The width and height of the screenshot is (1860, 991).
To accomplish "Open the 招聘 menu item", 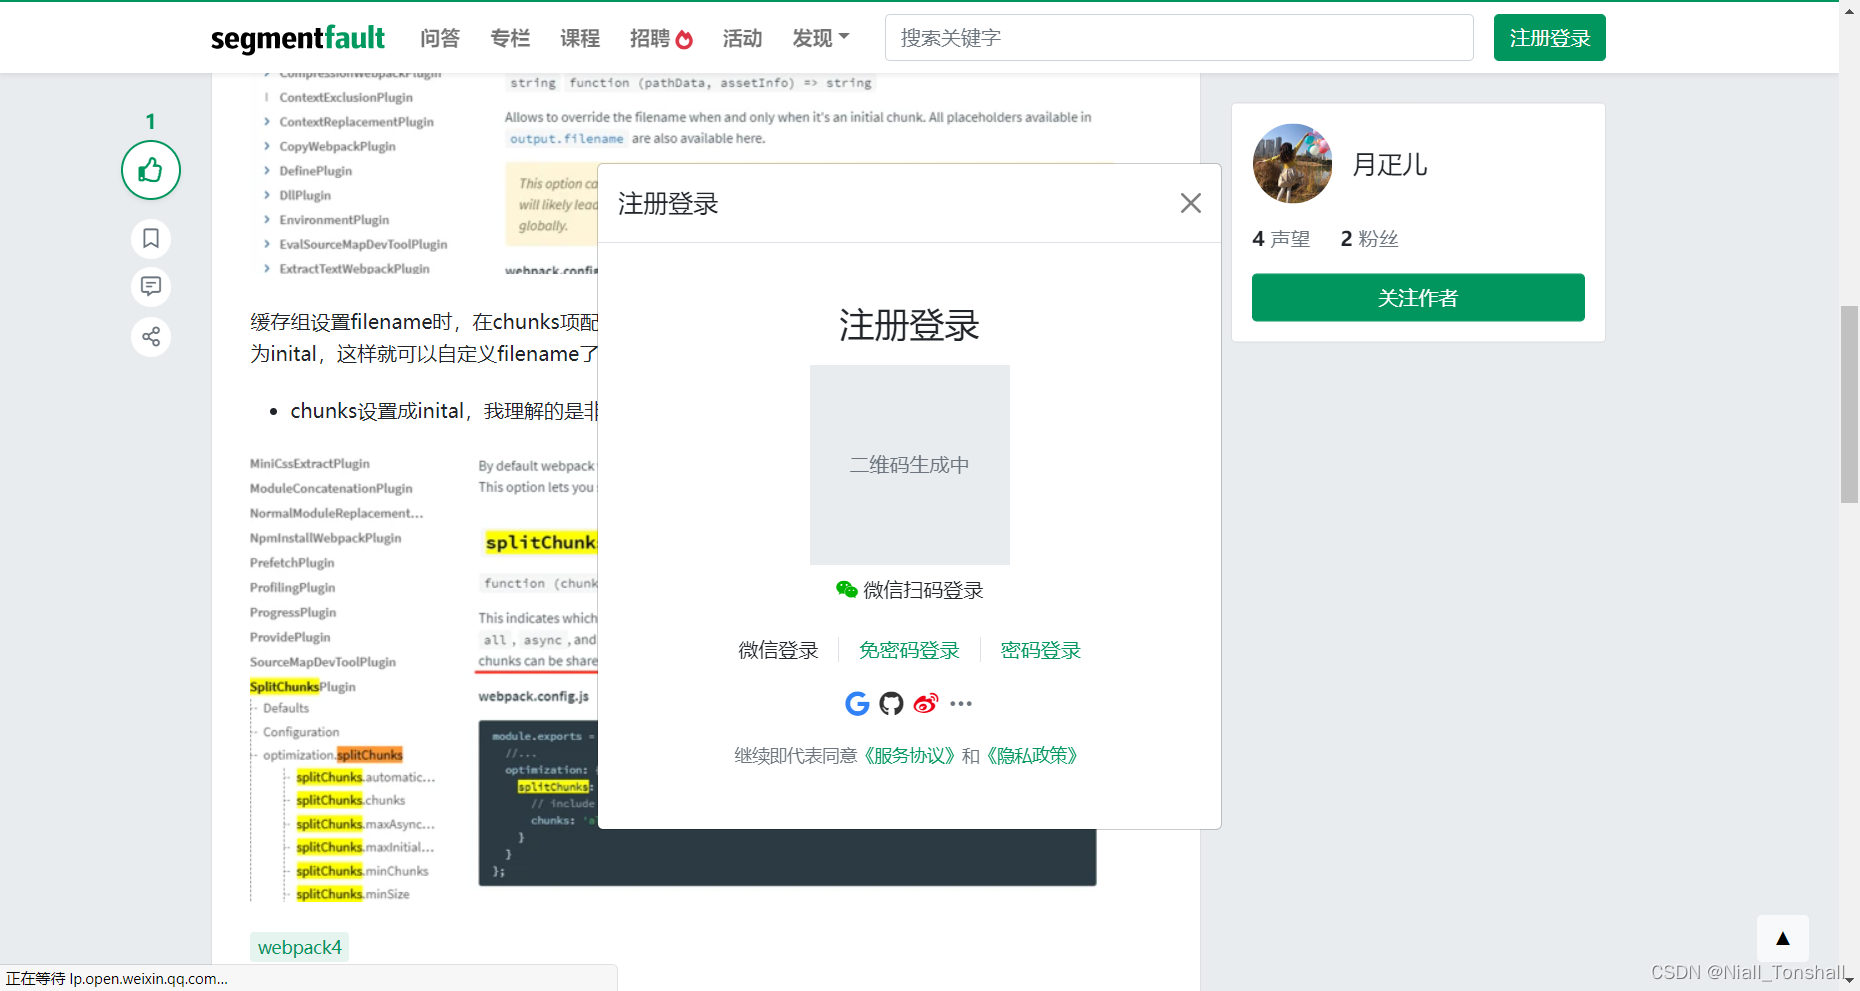I will click(x=661, y=38).
